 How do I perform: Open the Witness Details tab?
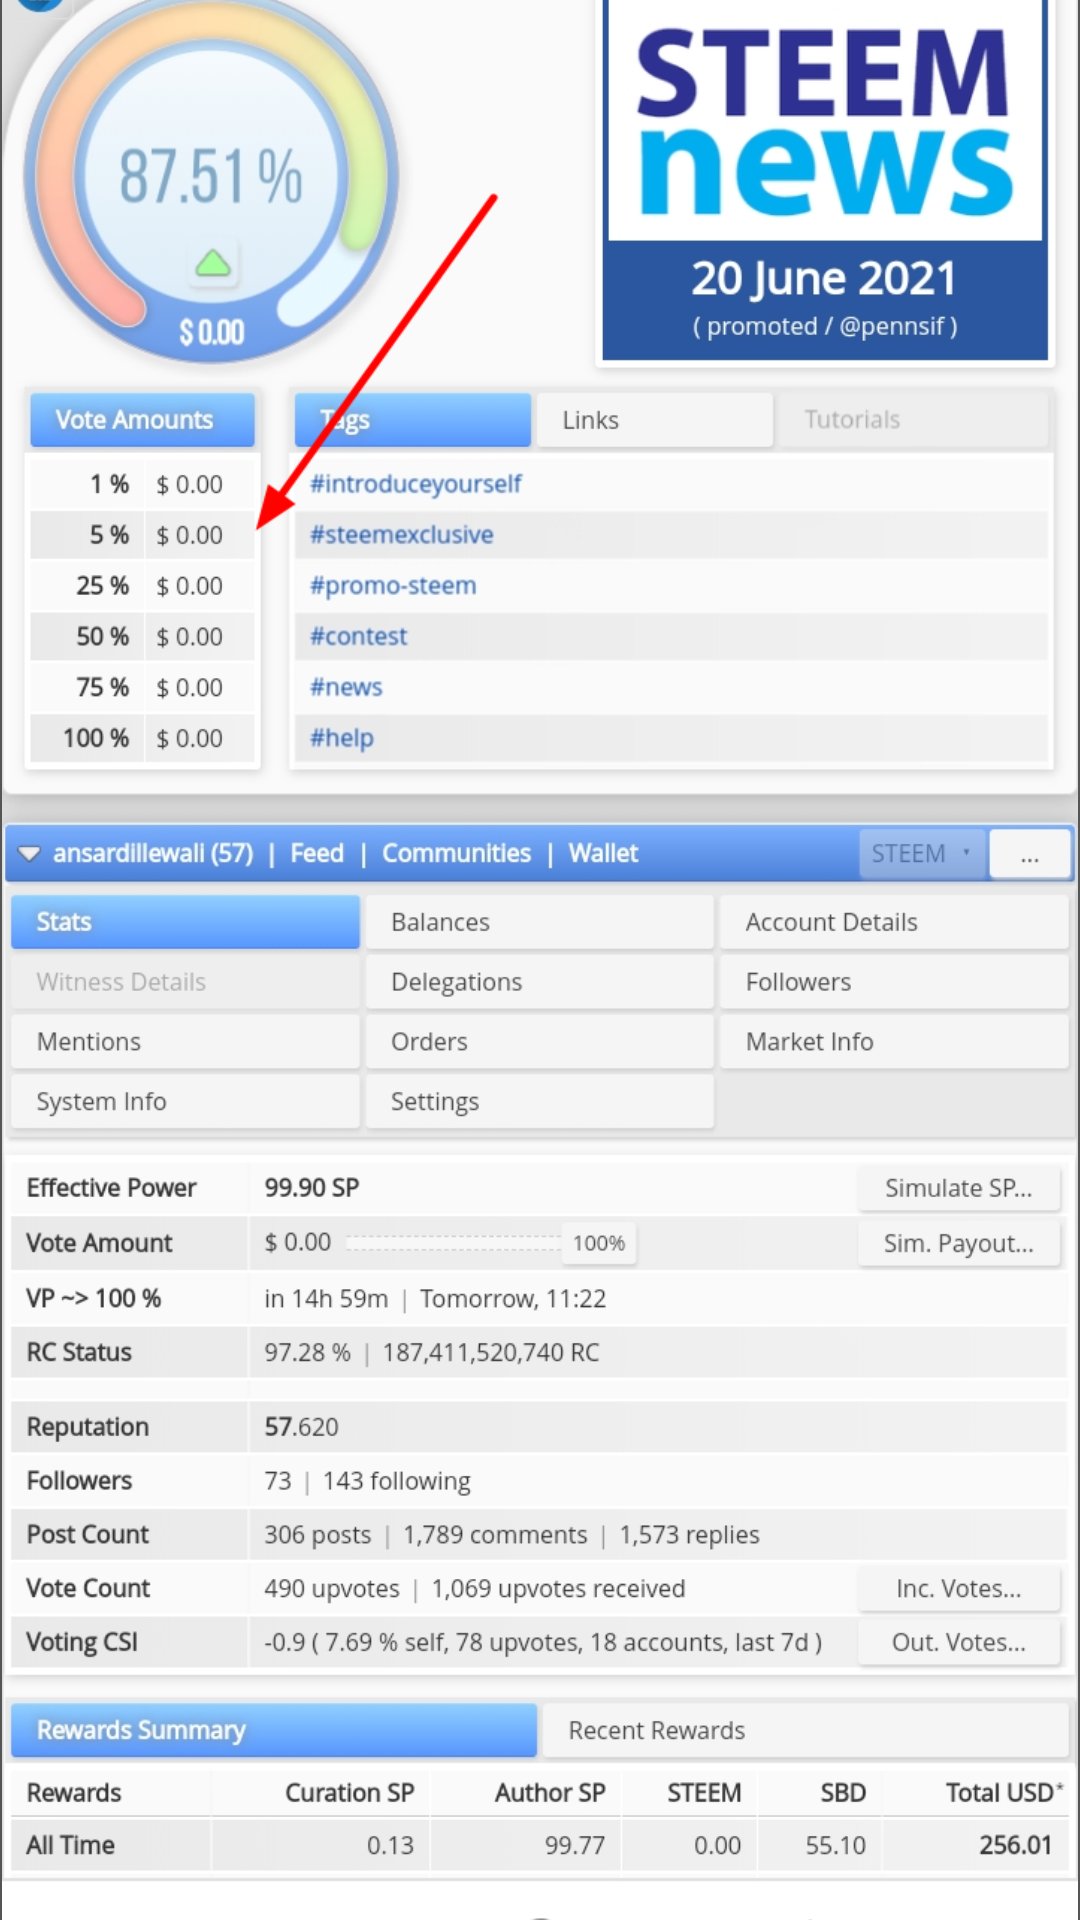pyautogui.click(x=185, y=982)
